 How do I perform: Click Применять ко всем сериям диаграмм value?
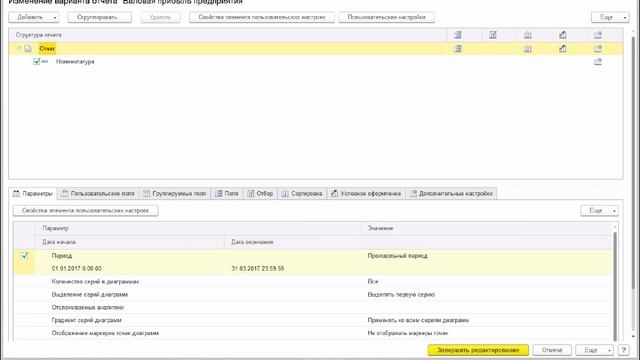pos(418,320)
